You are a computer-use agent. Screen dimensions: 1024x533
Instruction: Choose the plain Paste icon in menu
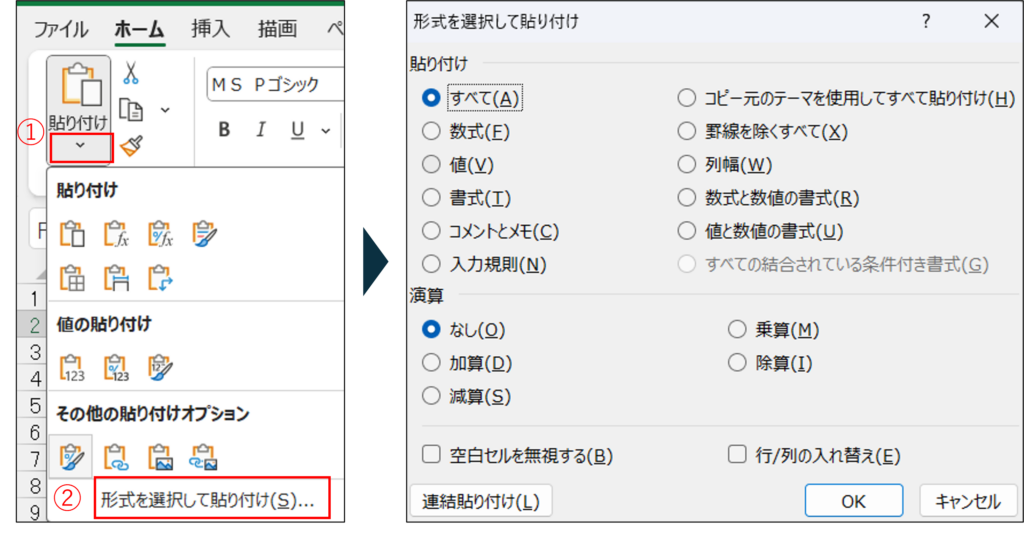tap(72, 234)
